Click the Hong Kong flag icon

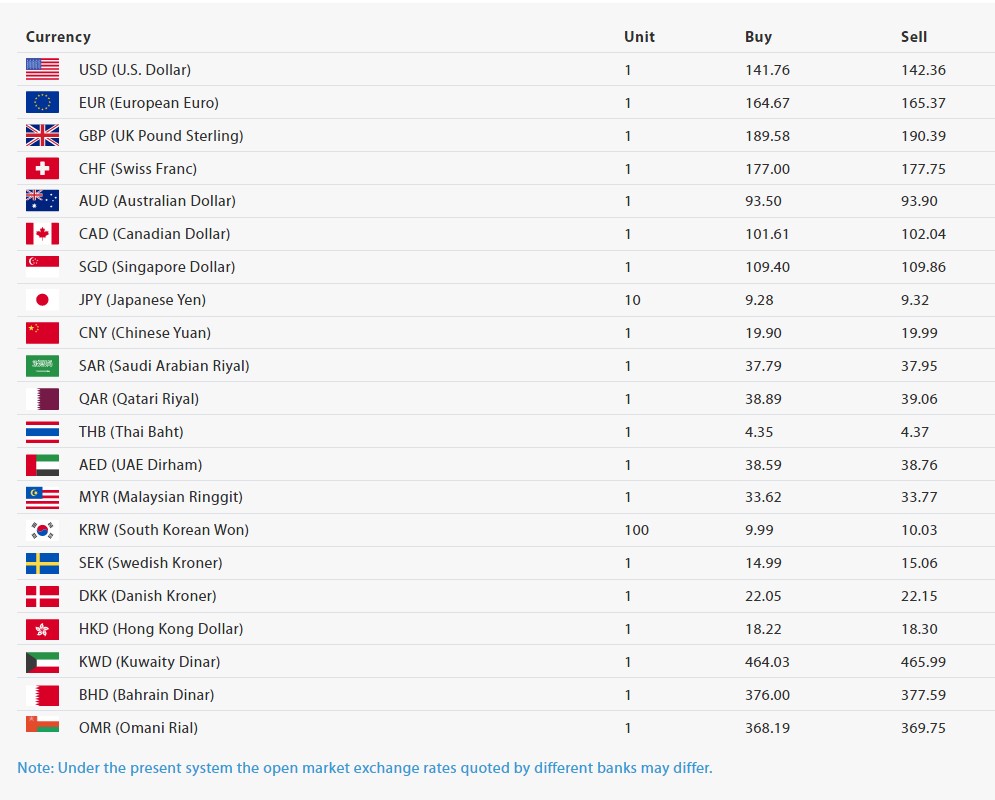click(x=42, y=629)
